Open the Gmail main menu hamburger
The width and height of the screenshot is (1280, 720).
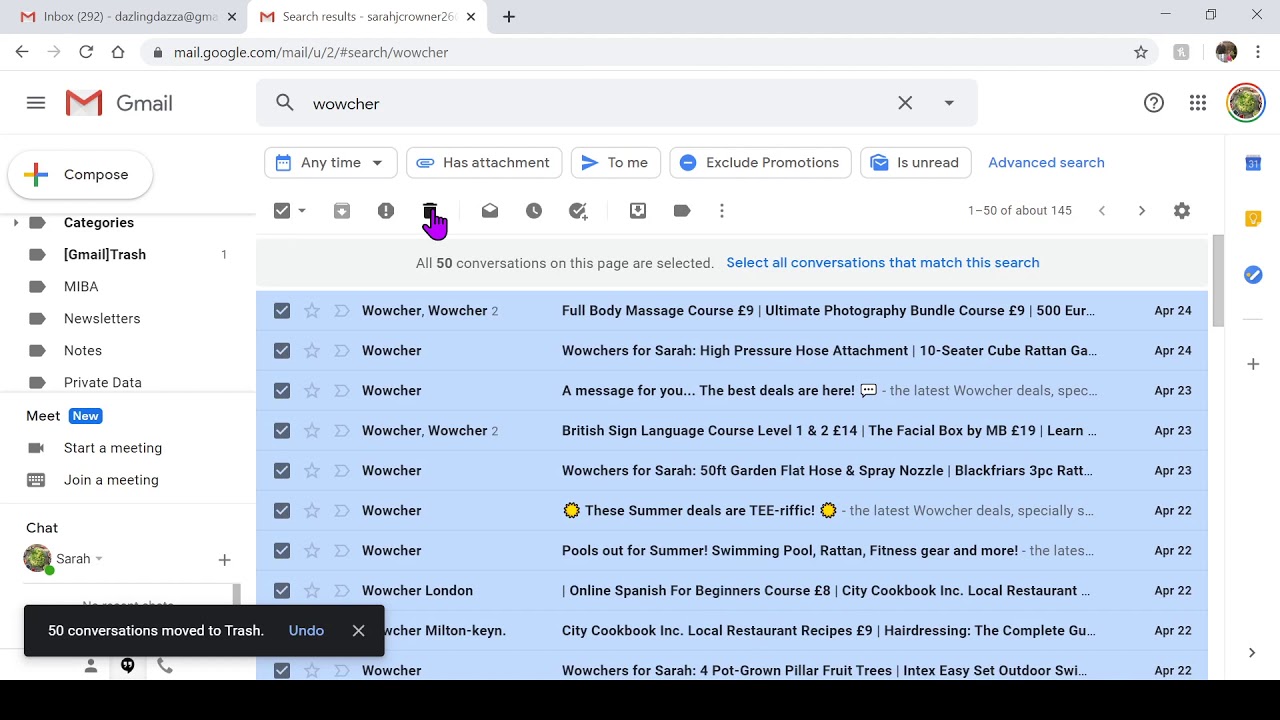coord(36,103)
